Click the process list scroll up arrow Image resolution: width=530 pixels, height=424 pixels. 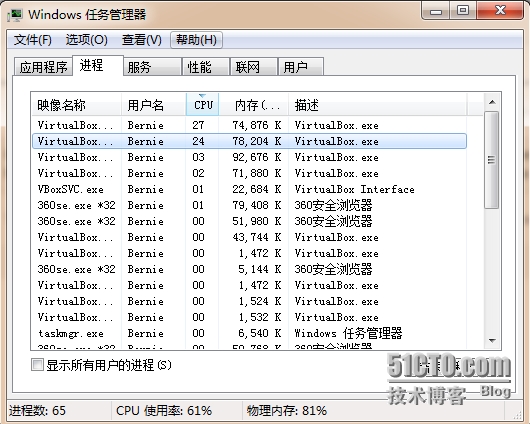pyautogui.click(x=492, y=102)
